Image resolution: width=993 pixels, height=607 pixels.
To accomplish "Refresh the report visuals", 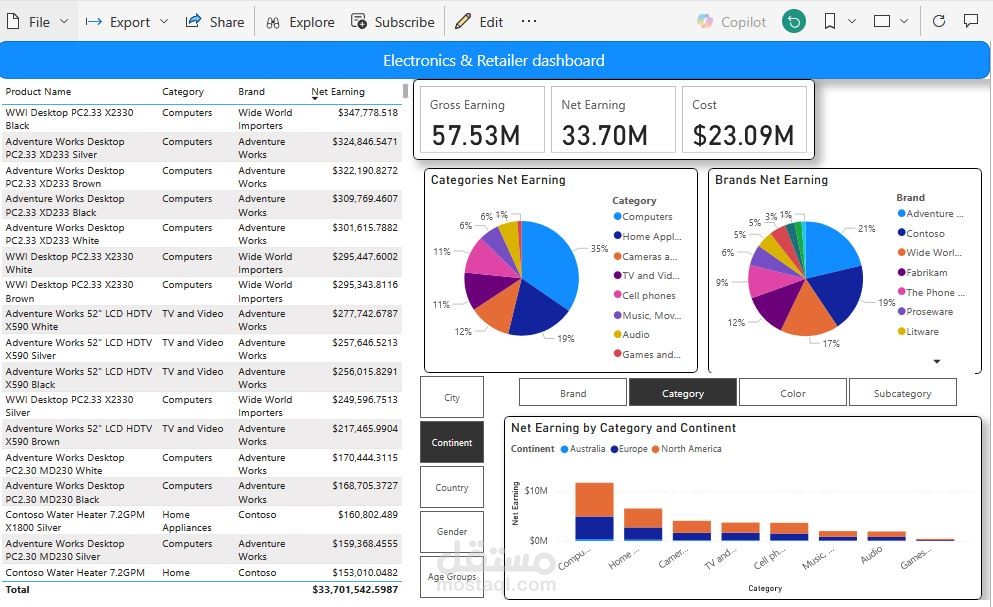I will (x=939, y=21).
